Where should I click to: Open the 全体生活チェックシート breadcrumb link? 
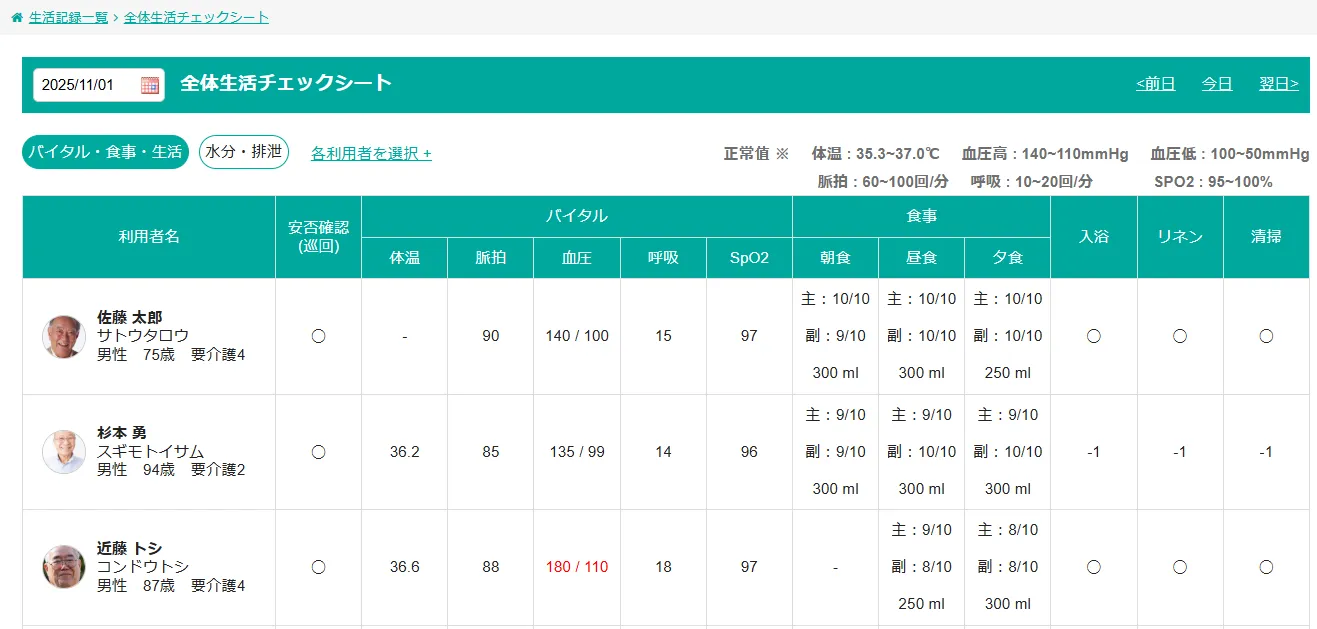[196, 18]
